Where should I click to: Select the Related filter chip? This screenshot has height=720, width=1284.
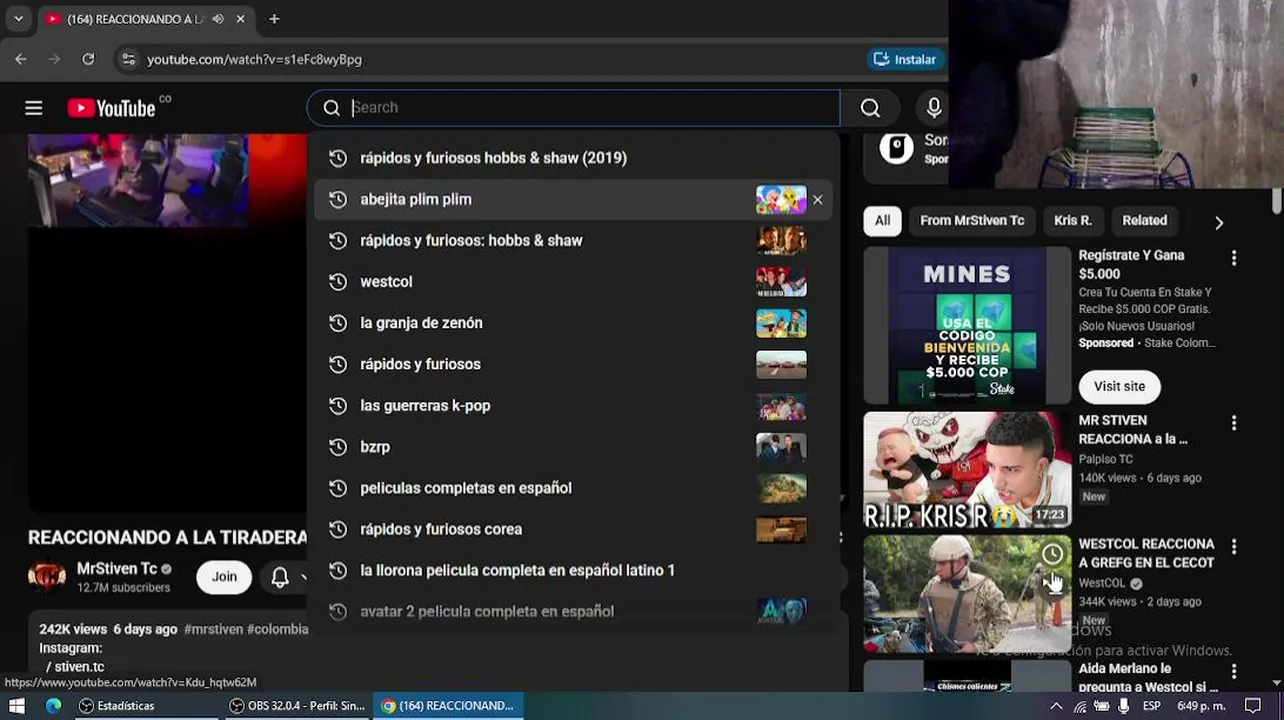coord(1144,220)
